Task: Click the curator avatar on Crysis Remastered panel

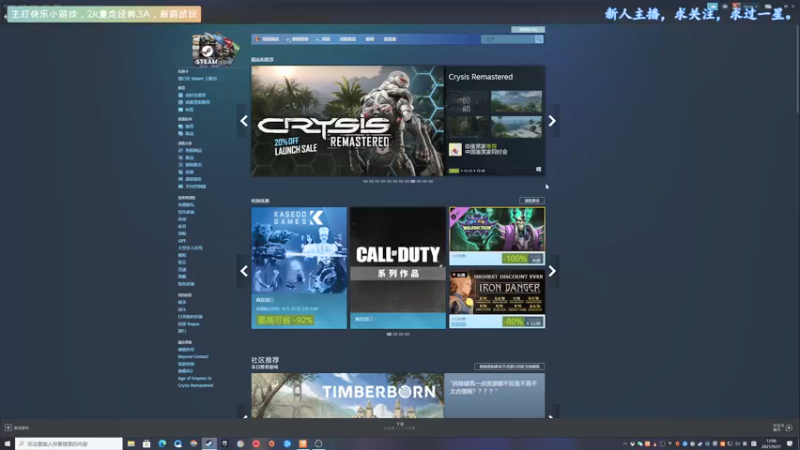Action: click(x=455, y=149)
